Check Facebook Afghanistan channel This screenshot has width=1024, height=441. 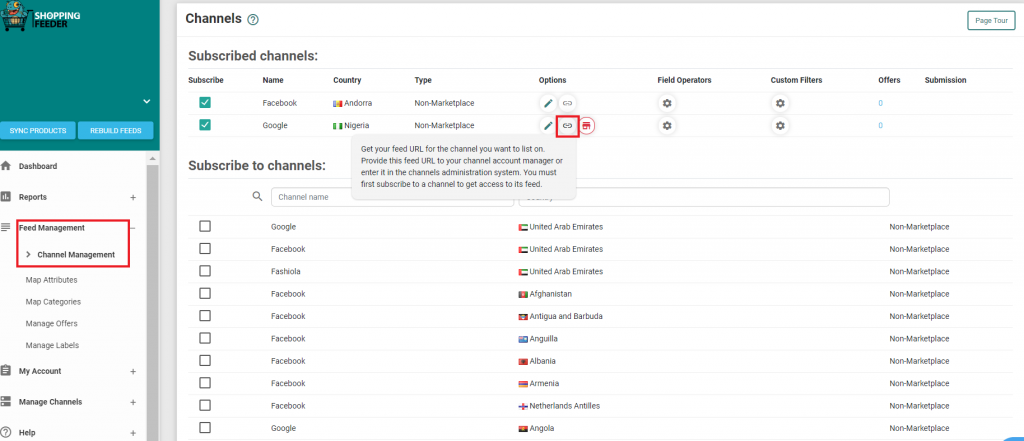(x=205, y=293)
